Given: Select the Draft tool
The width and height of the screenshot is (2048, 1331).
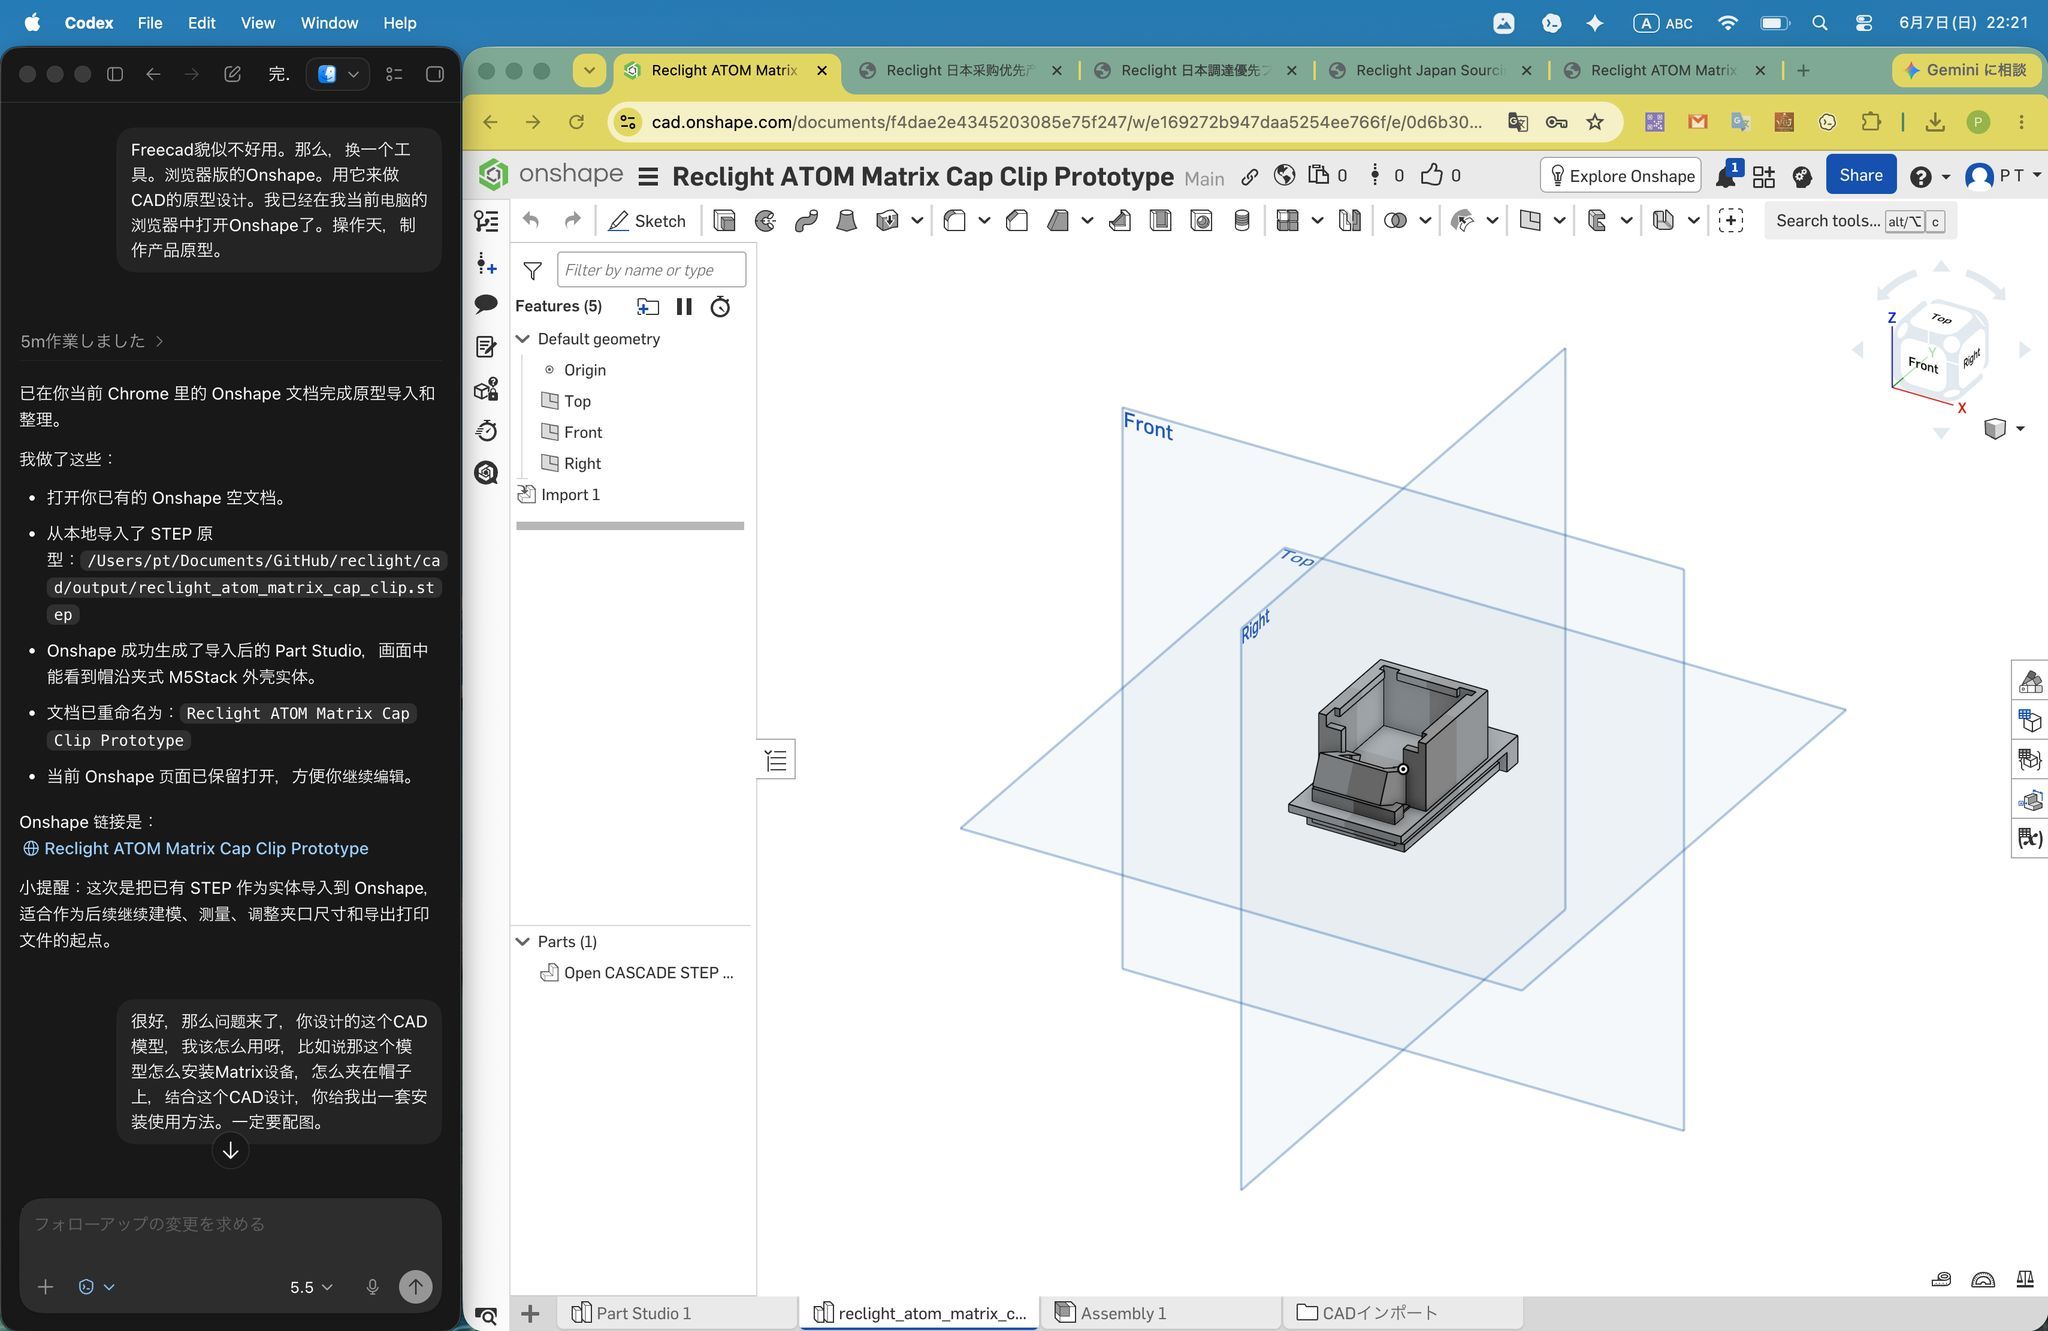Looking at the screenshot, I should click(1058, 221).
